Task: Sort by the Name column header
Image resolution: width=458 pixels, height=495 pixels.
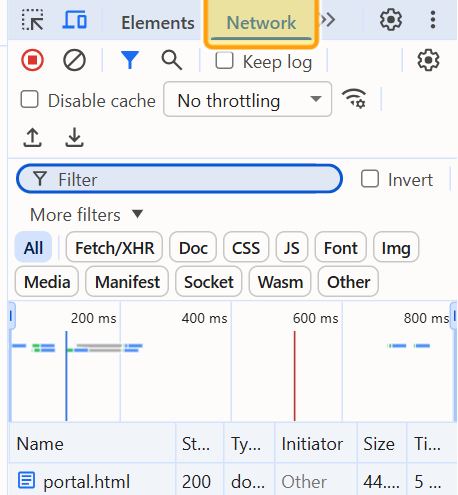Action: tap(92, 444)
